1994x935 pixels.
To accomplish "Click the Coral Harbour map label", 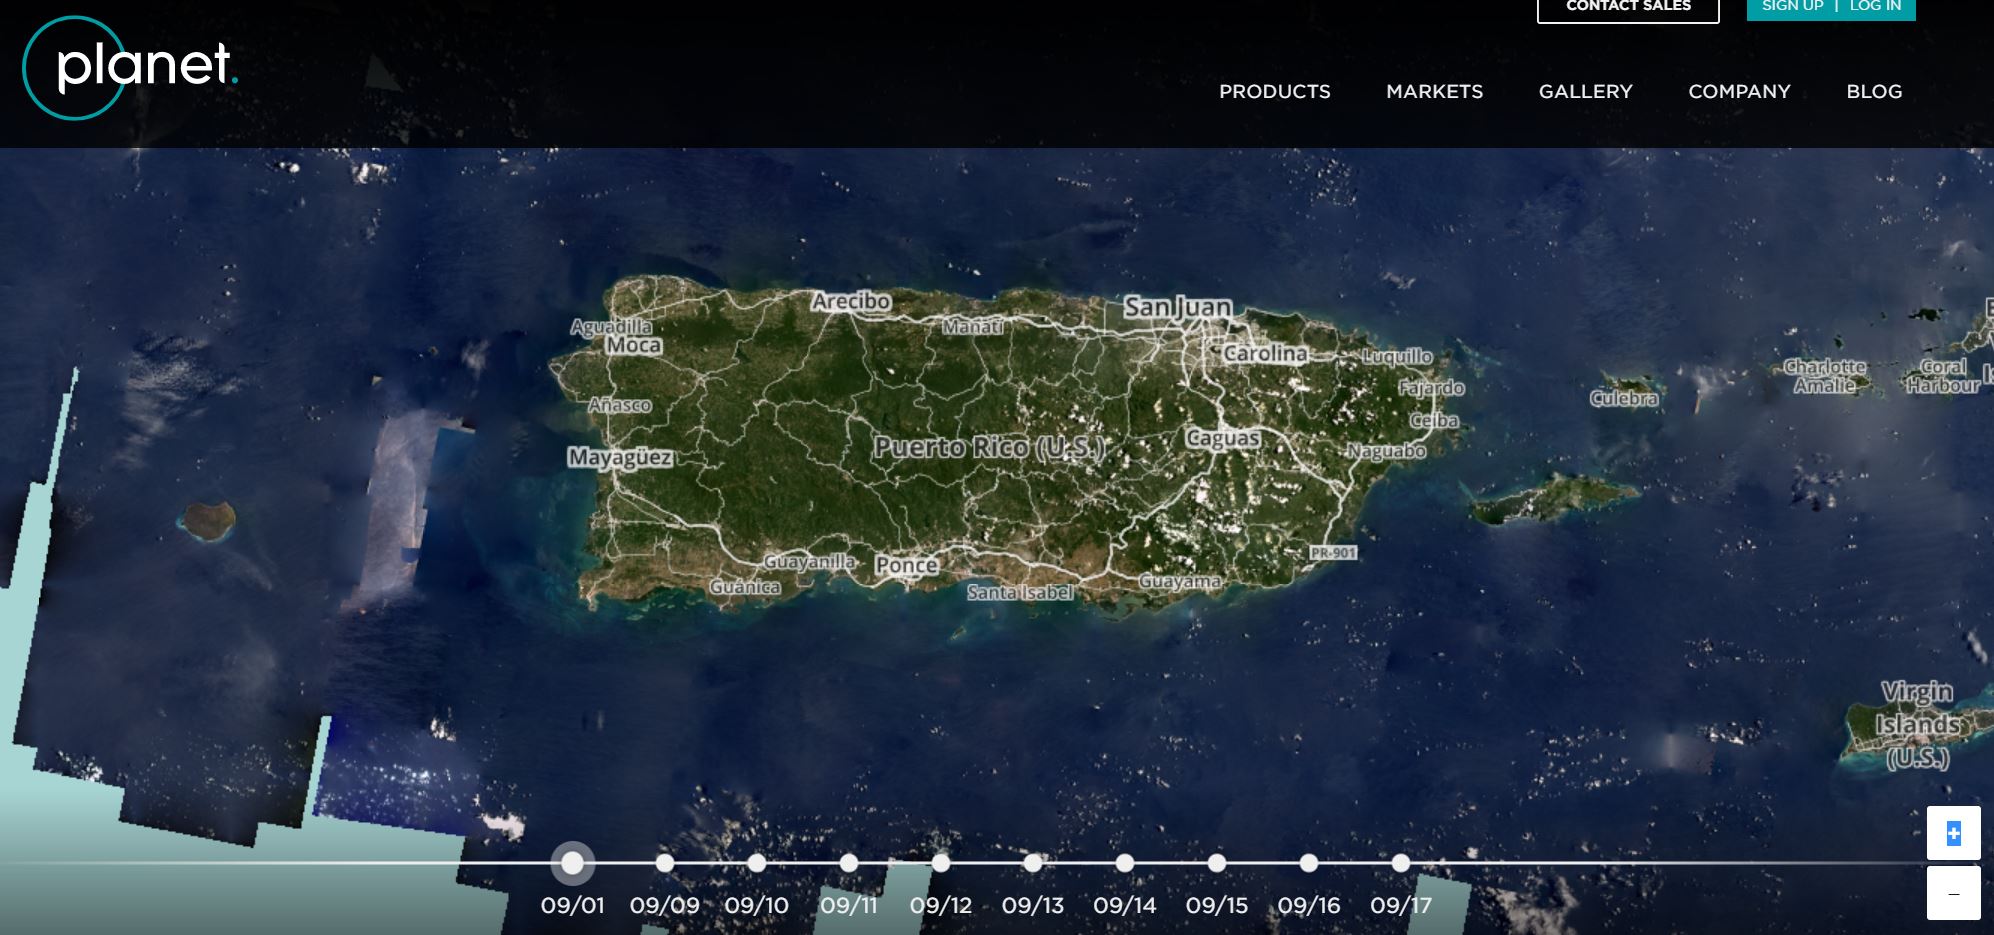I will pyautogui.click(x=1943, y=376).
